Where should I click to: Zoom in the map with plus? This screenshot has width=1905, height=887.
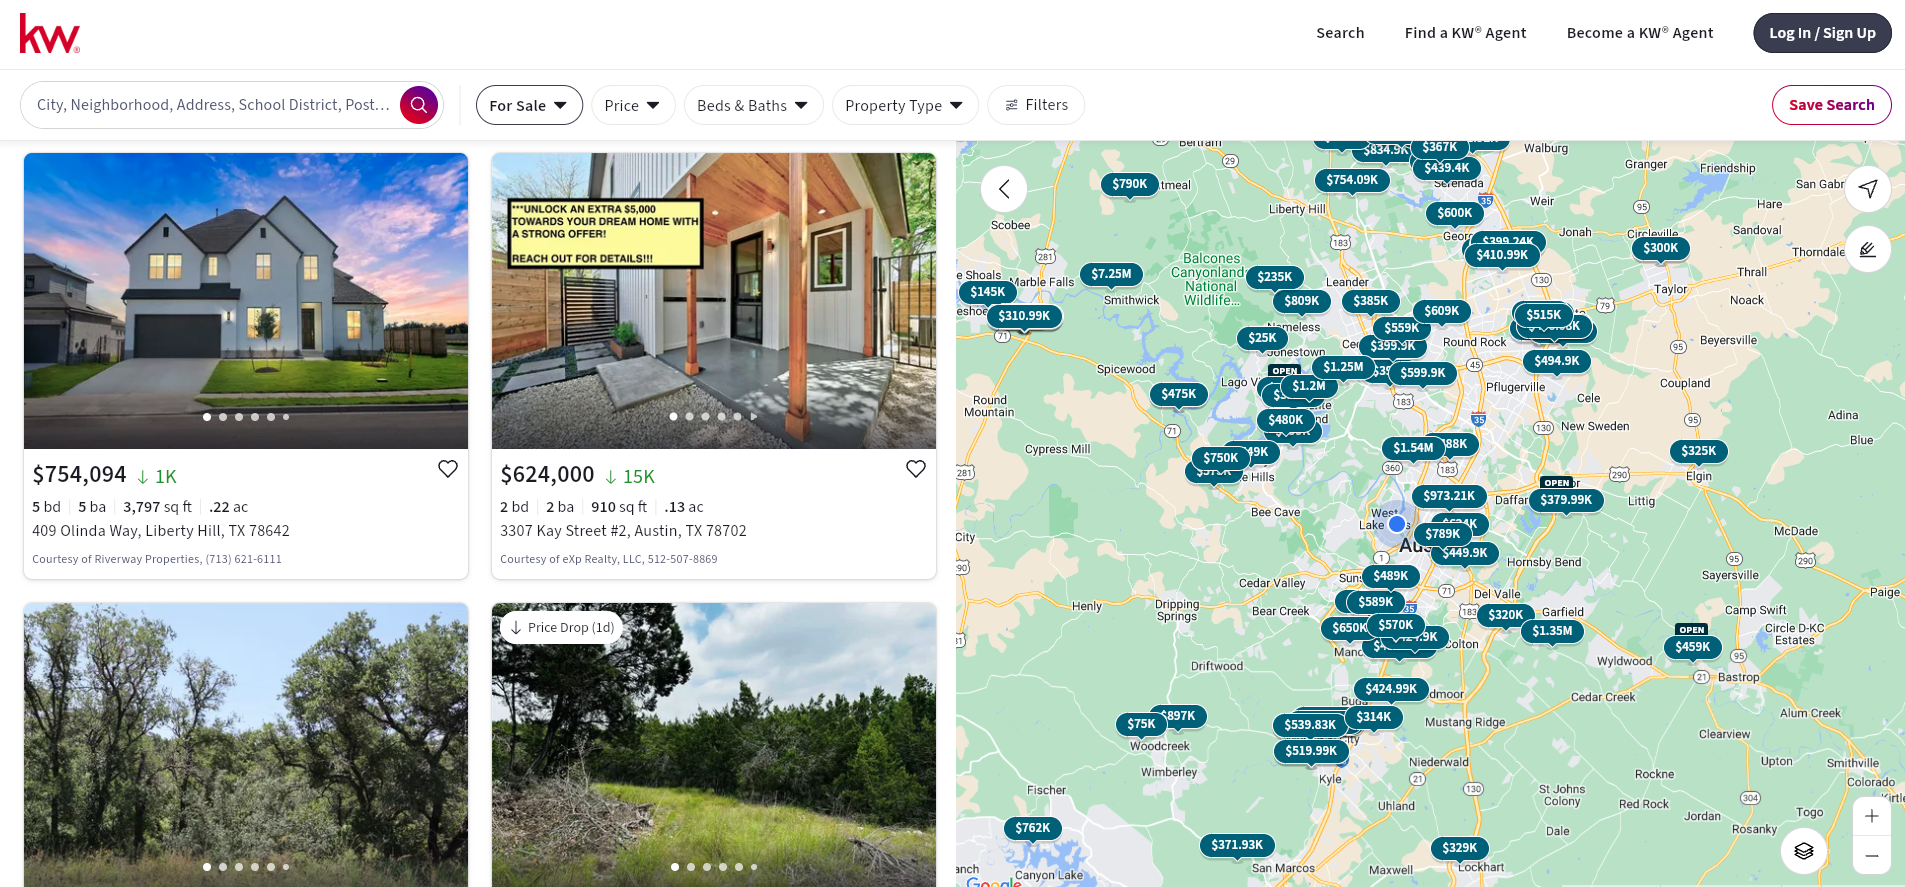click(x=1871, y=816)
